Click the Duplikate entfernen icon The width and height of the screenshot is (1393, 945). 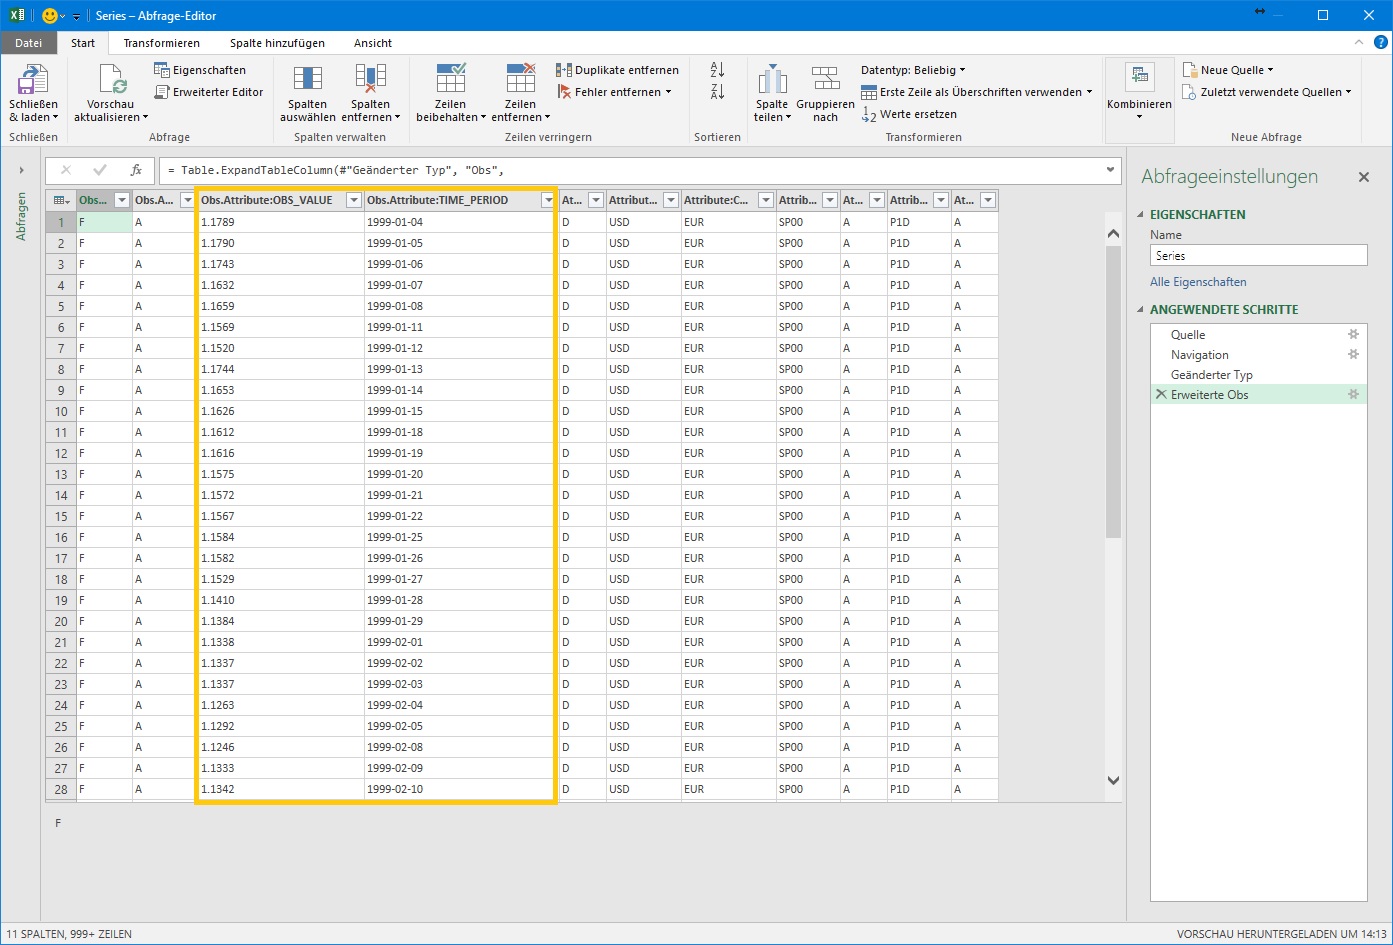(618, 69)
